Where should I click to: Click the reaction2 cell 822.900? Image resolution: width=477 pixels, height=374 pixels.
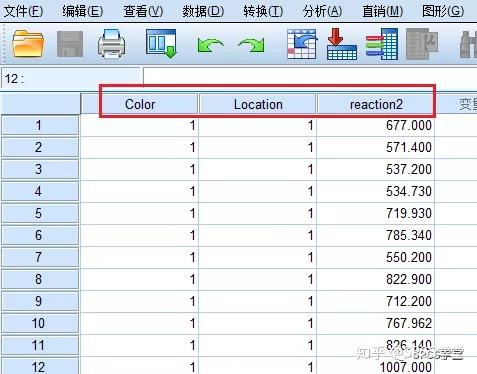pyautogui.click(x=376, y=279)
